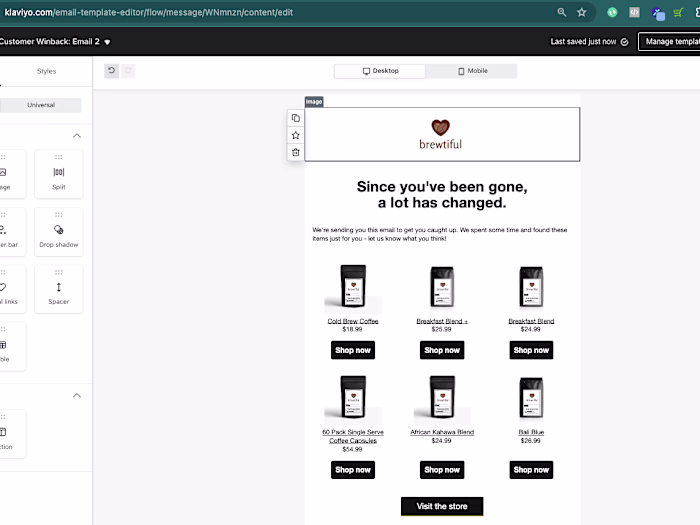Select the 'Since you've been gone' headline
This screenshot has width=700, height=525.
[x=442, y=195]
